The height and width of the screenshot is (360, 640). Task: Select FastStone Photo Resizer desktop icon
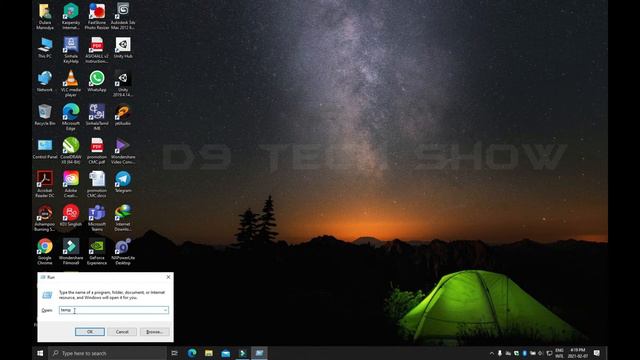(97, 16)
